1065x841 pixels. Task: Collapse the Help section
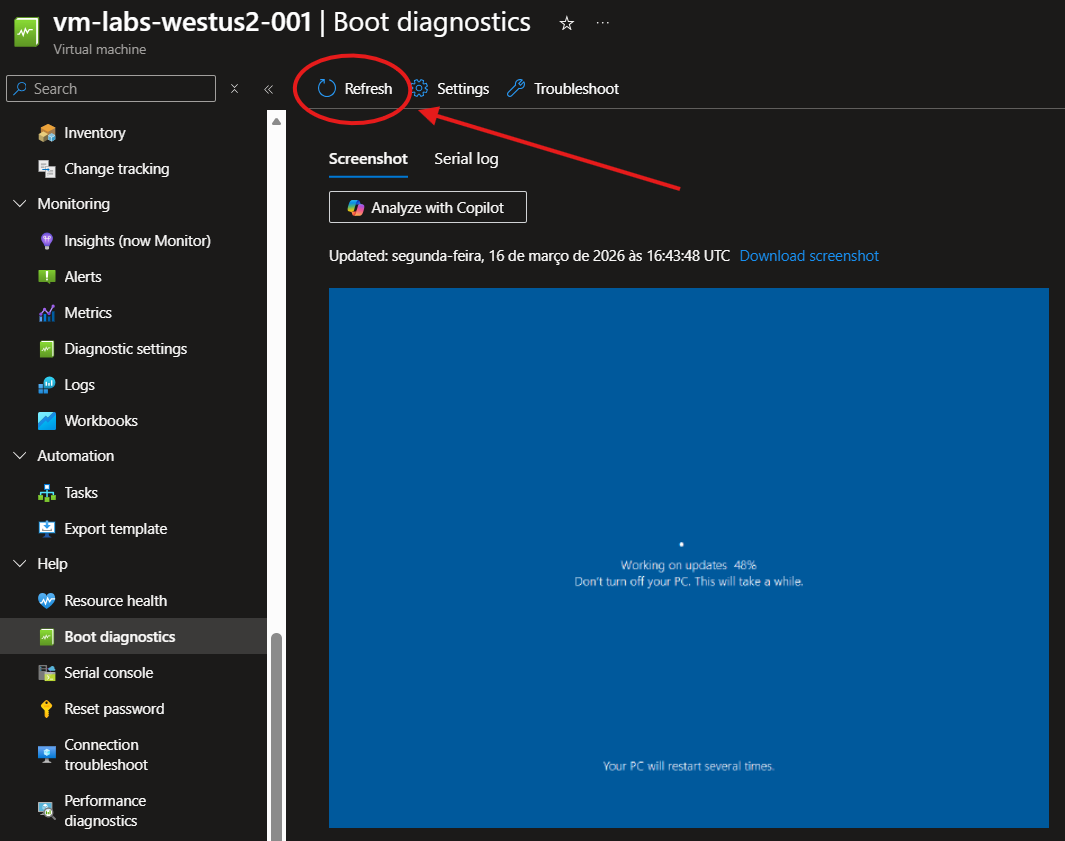click(20, 564)
